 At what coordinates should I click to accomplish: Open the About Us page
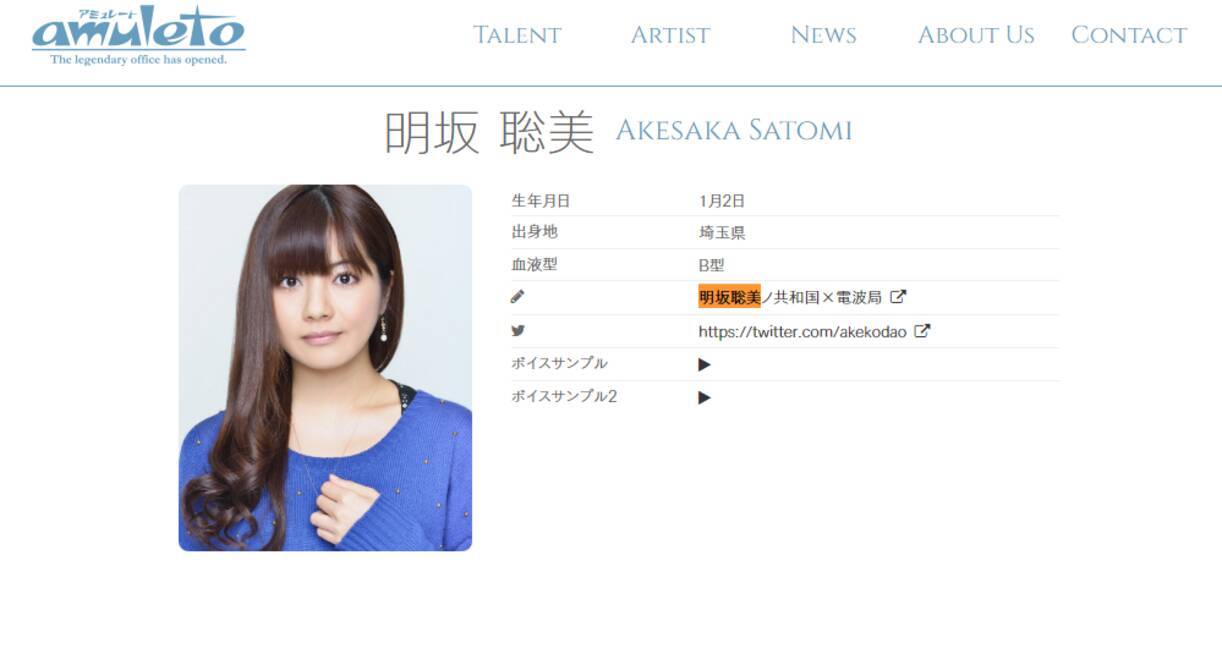tap(976, 35)
